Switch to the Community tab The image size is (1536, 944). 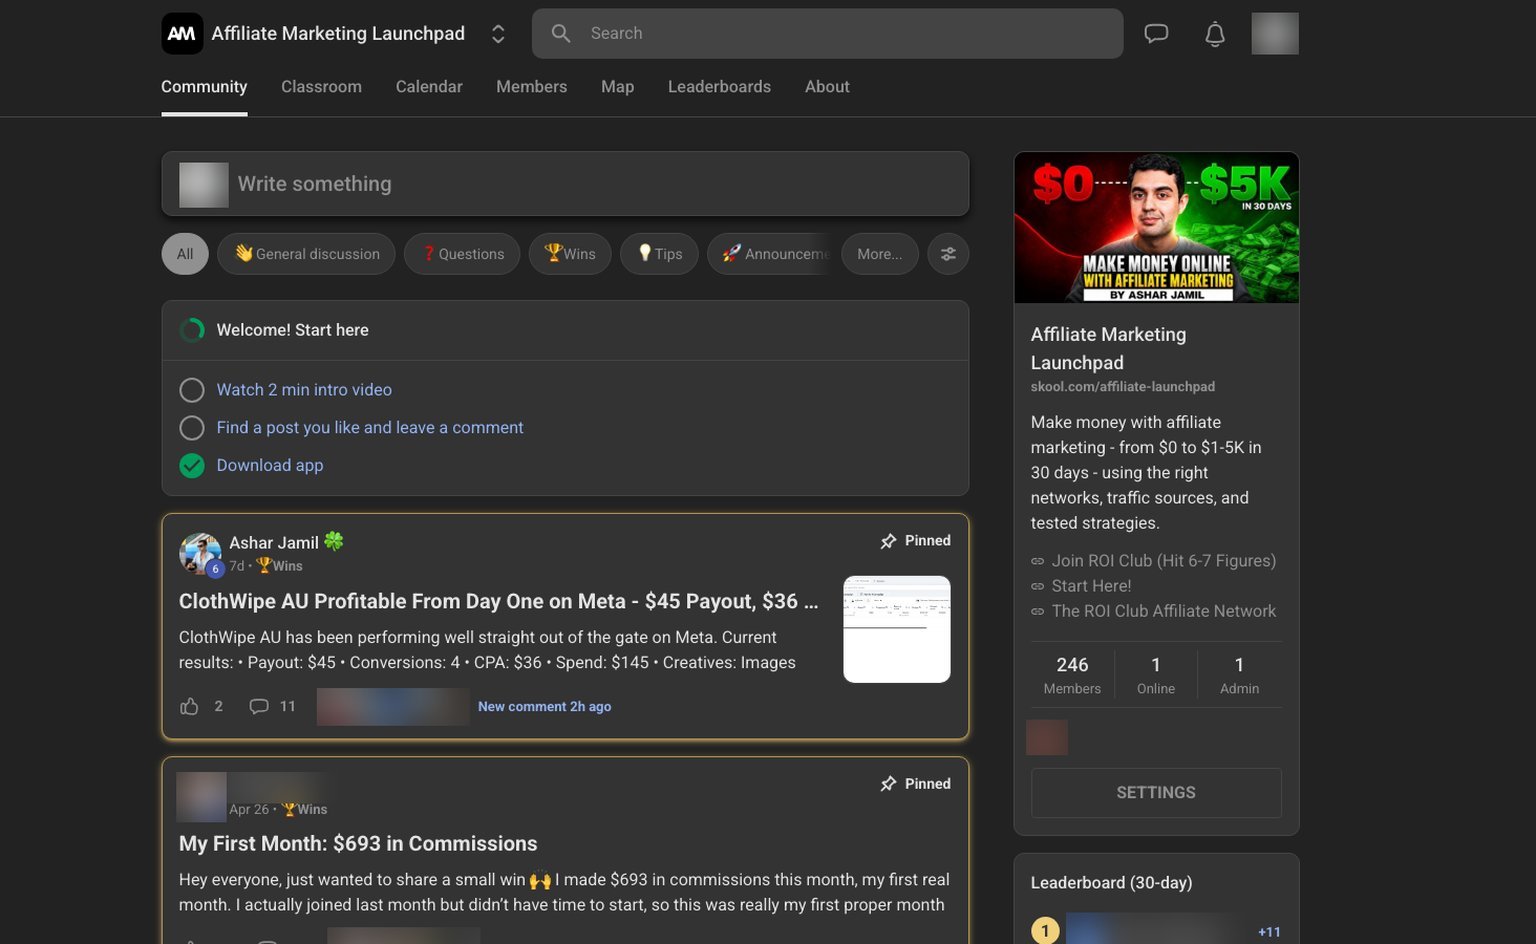click(x=204, y=87)
